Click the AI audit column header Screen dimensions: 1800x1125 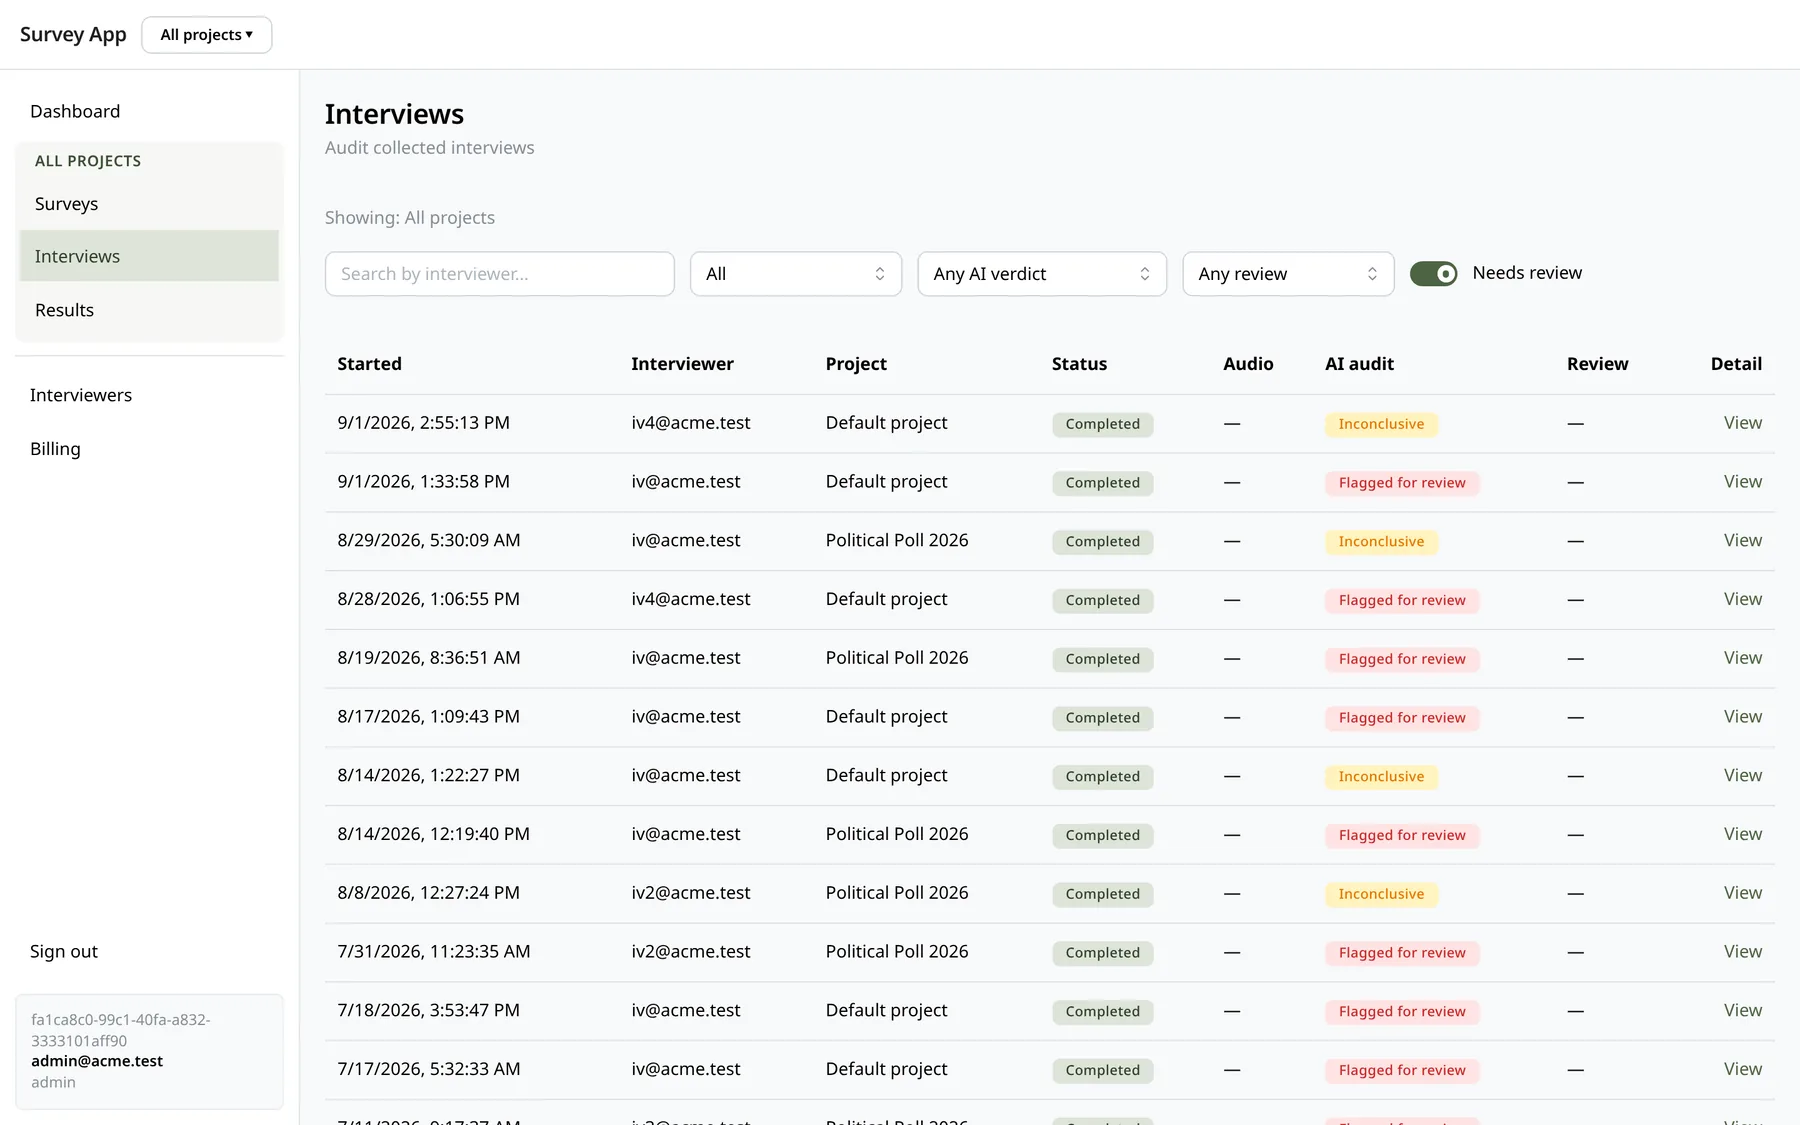pos(1359,364)
